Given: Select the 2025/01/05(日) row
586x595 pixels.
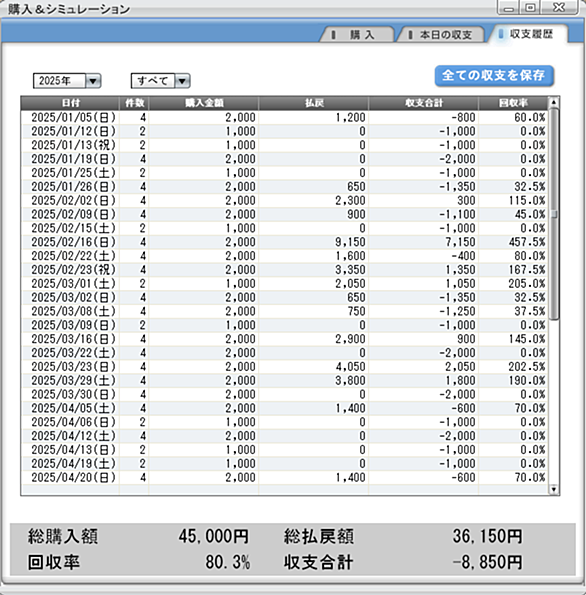Looking at the screenshot, I should 284,117.
